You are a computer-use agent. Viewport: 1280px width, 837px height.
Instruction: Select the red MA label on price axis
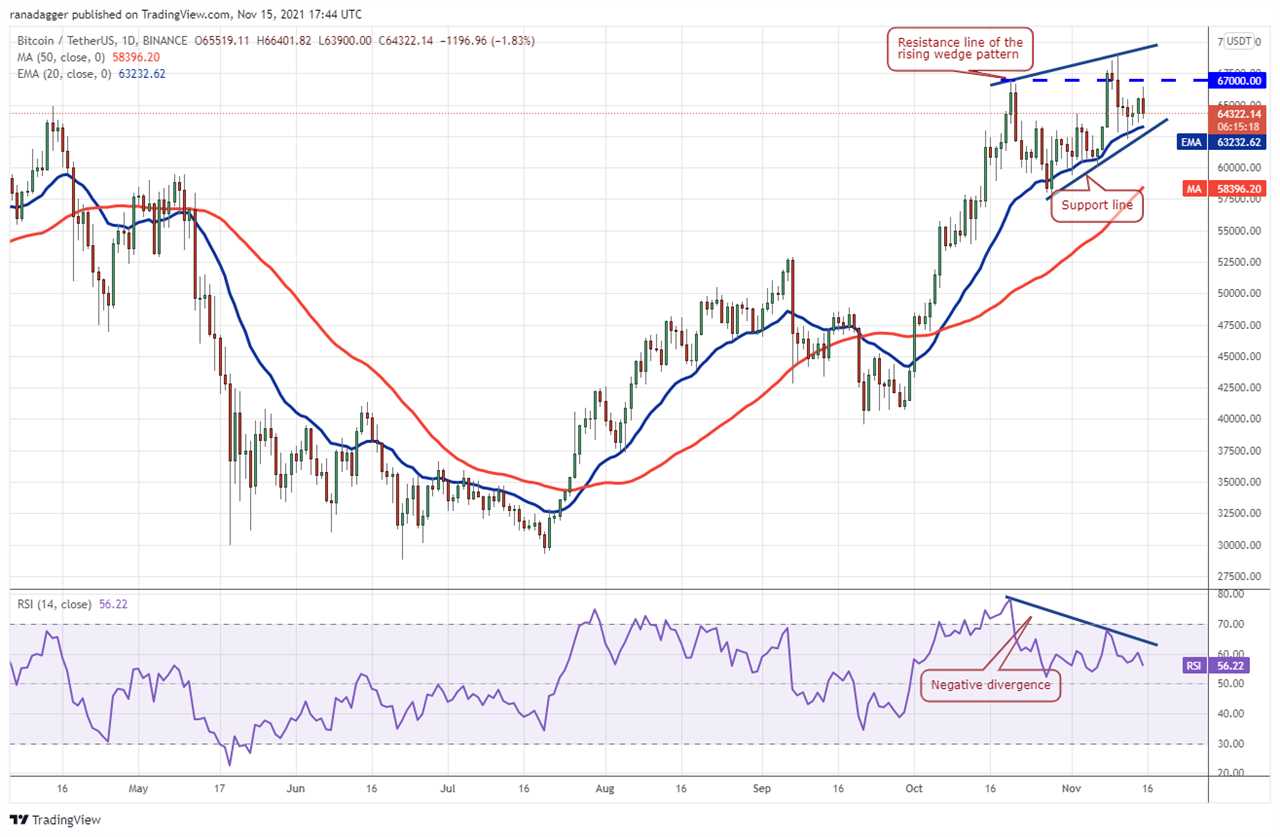[x=1195, y=187]
